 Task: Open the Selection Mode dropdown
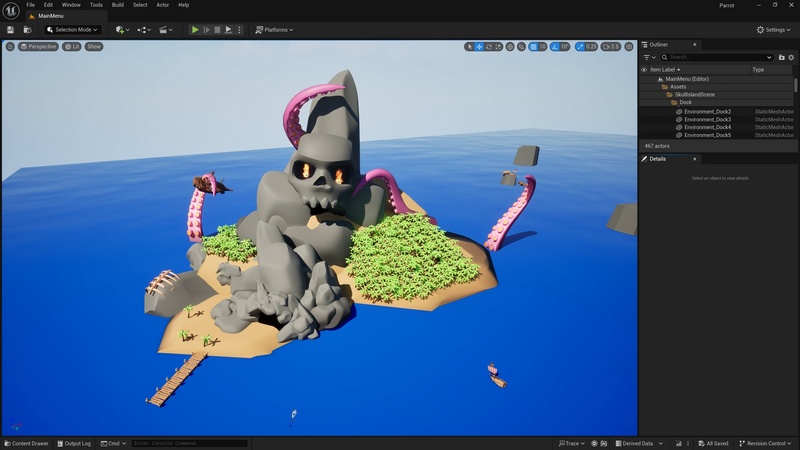[x=72, y=30]
